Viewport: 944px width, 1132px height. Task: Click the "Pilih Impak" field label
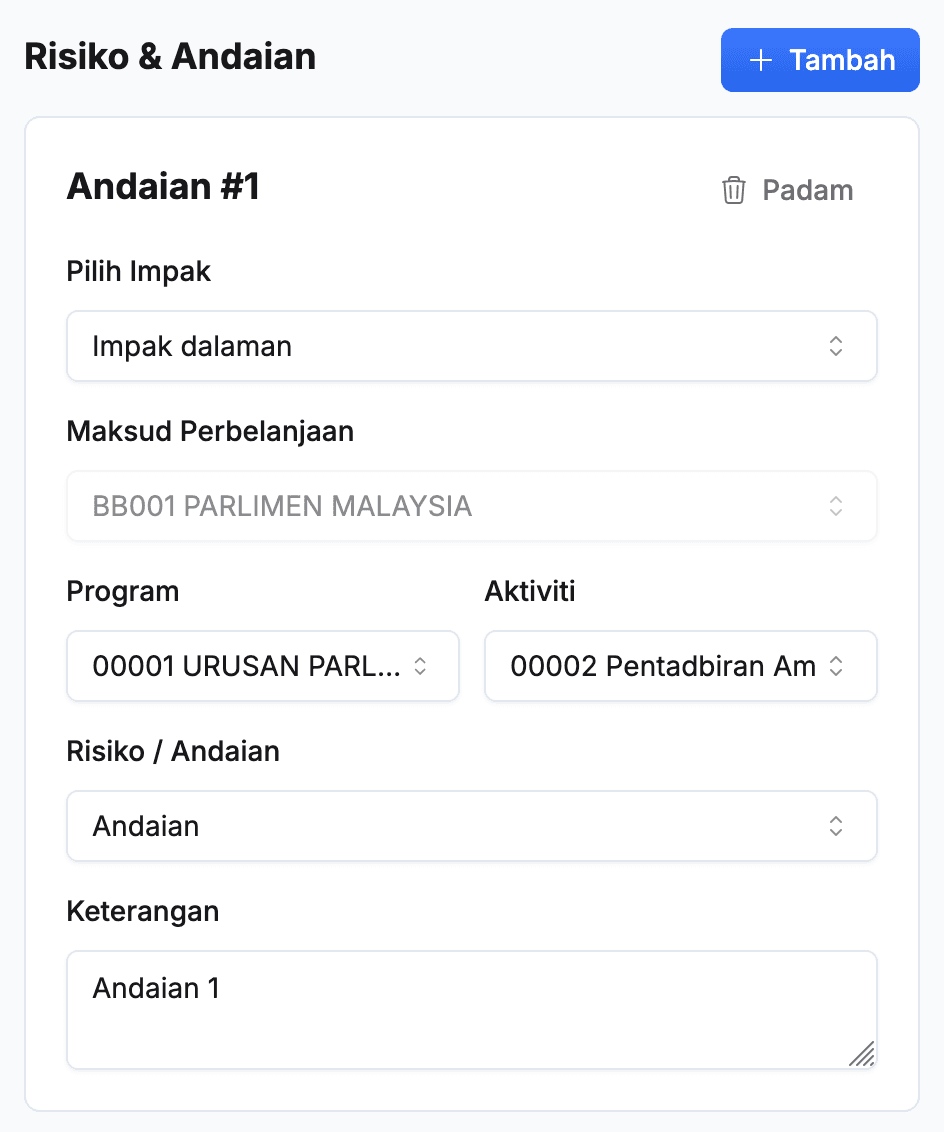click(139, 271)
